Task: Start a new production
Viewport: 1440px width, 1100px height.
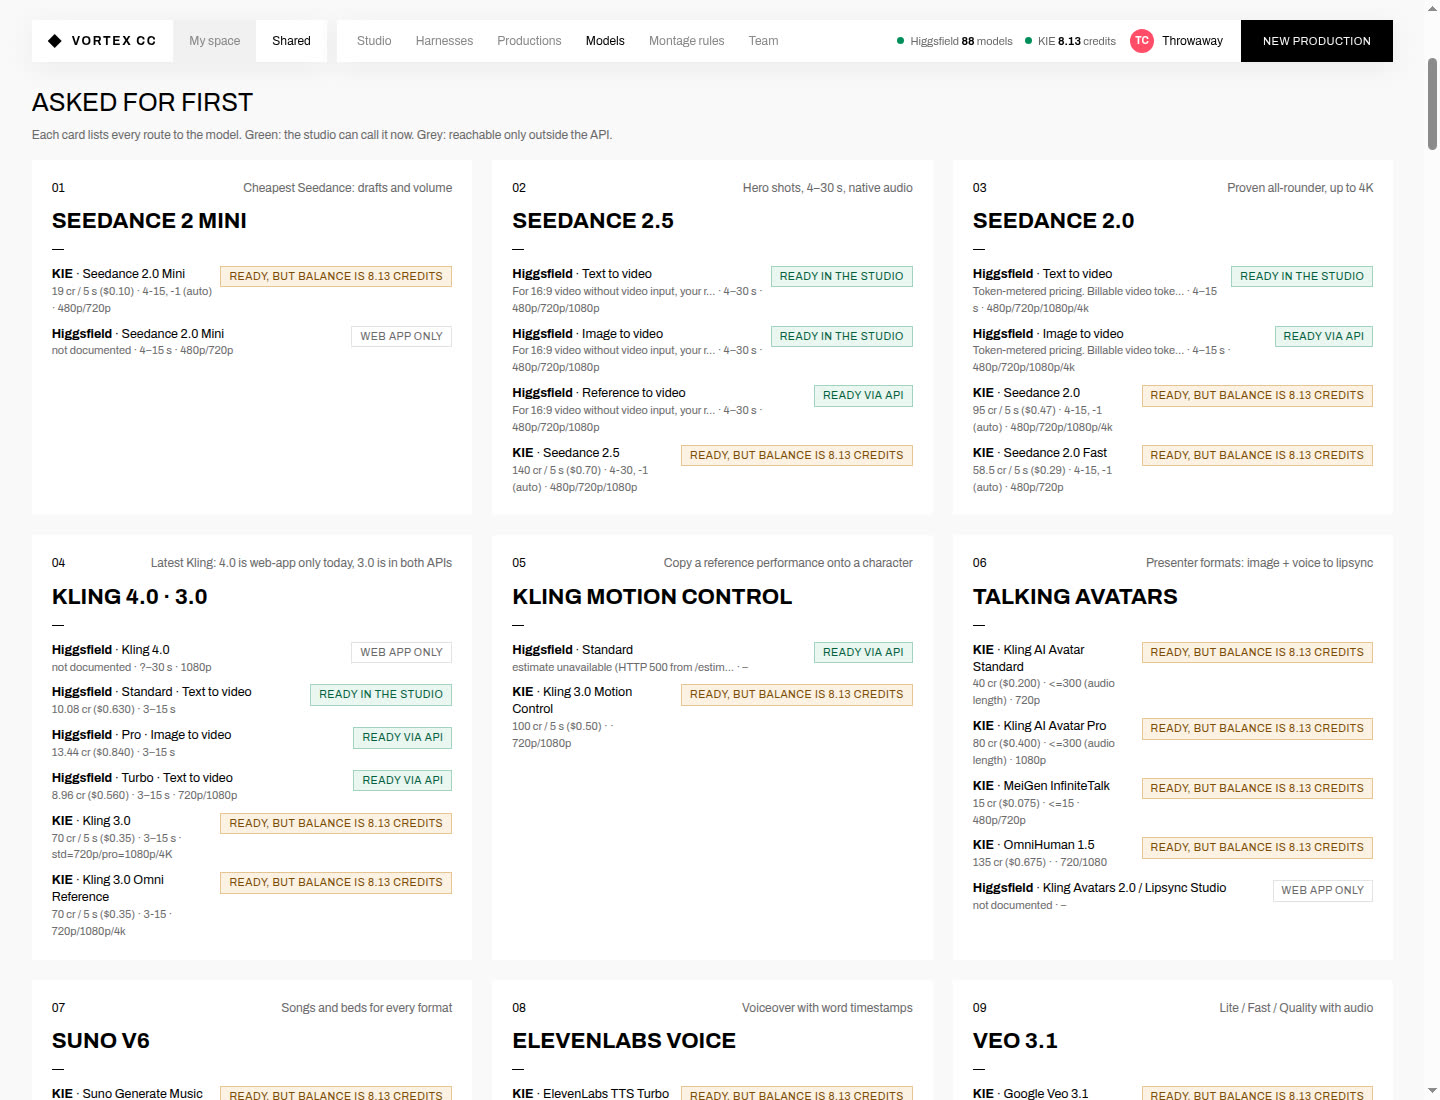Action: (x=1316, y=41)
